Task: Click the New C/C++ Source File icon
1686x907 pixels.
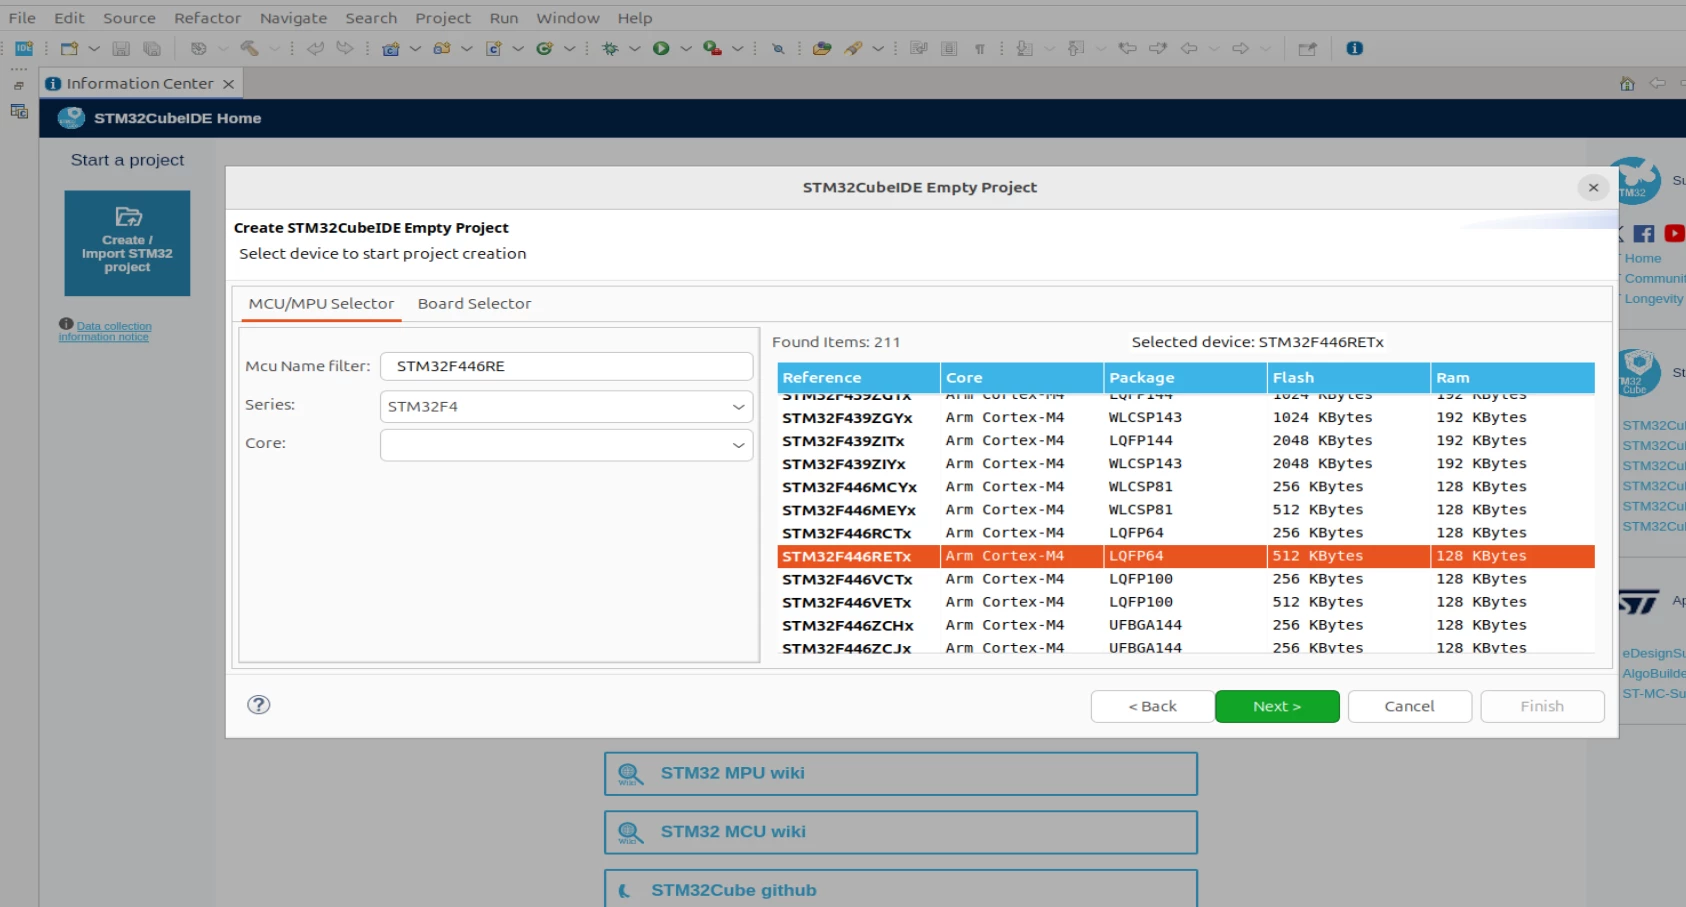Action: (x=493, y=48)
